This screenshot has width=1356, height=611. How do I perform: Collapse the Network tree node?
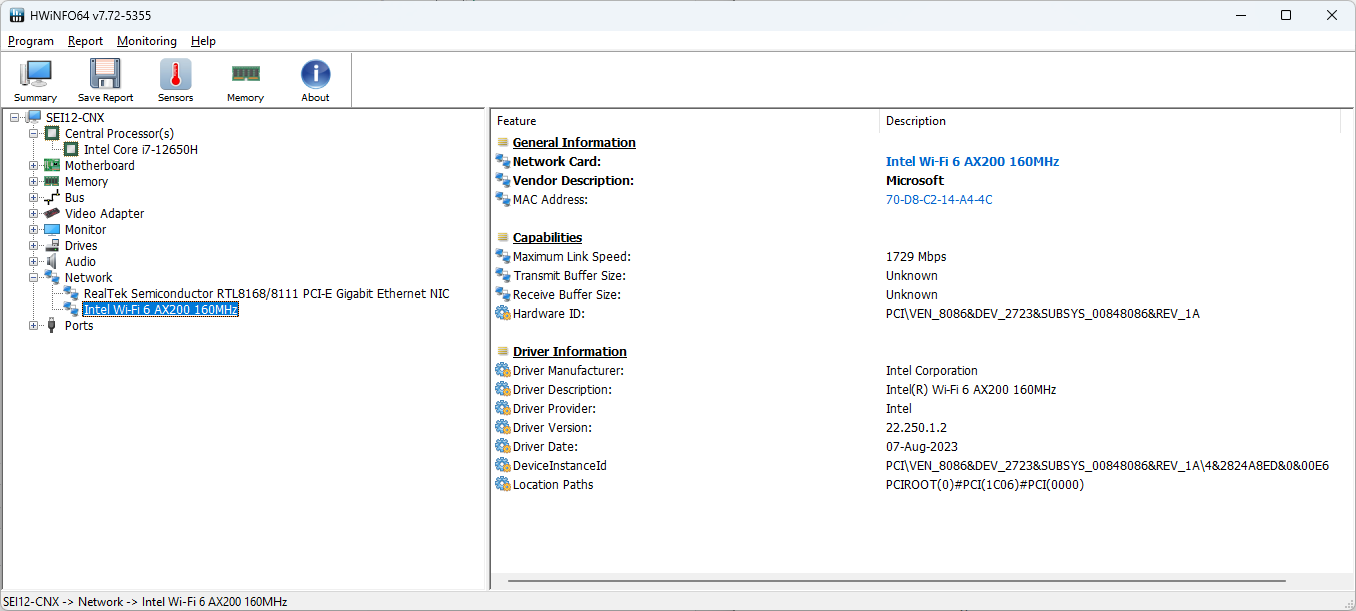34,278
